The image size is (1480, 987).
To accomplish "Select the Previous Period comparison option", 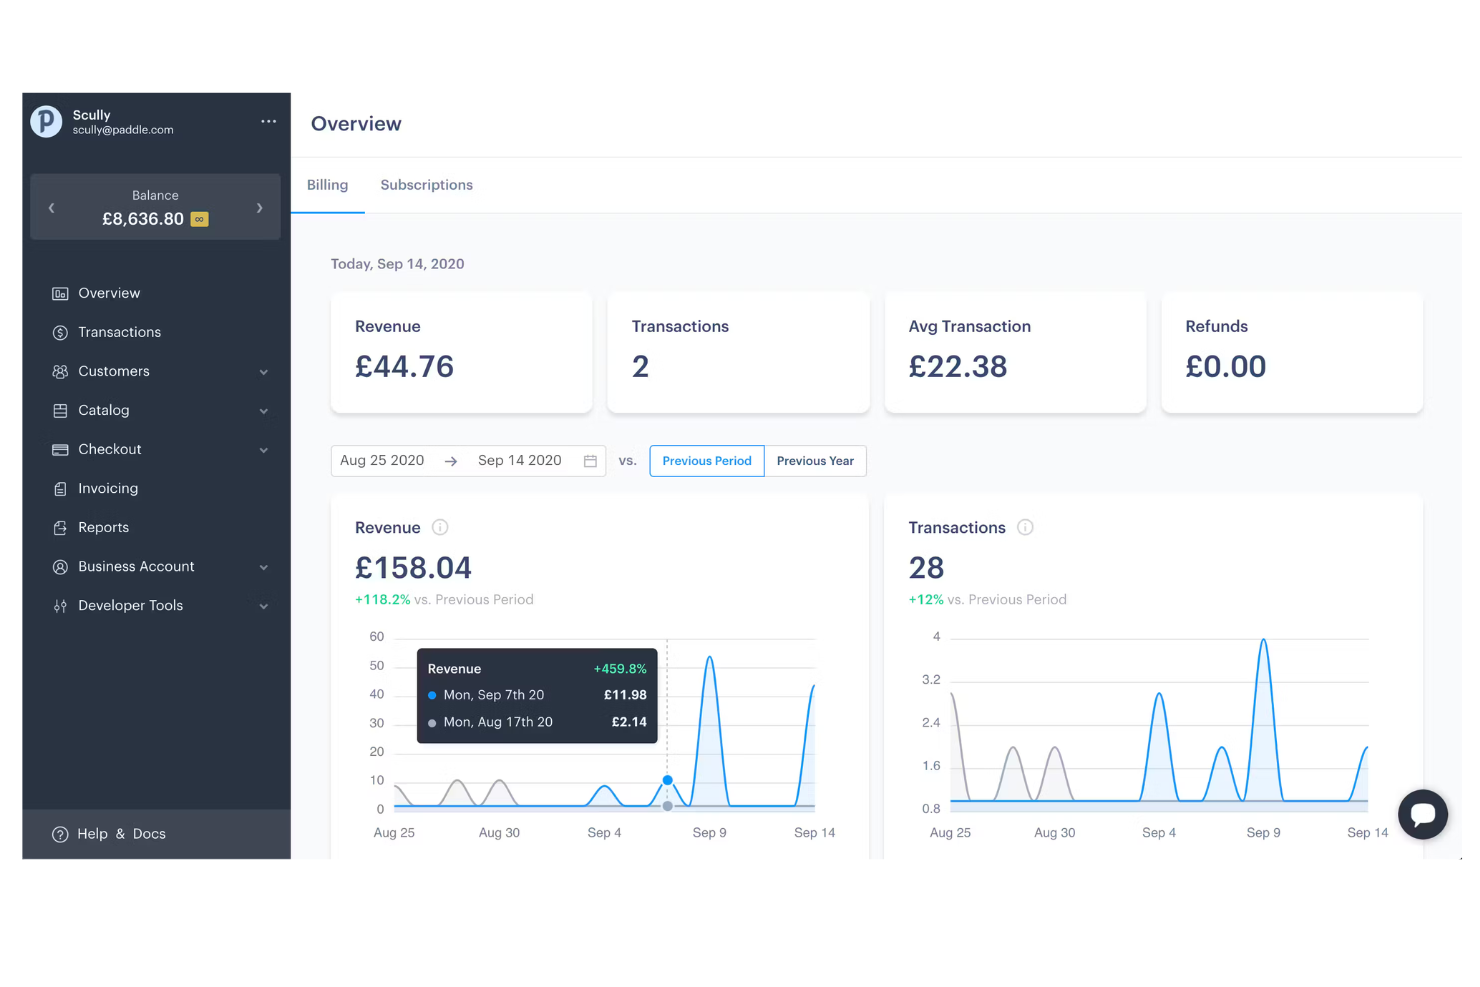I will pos(706,461).
